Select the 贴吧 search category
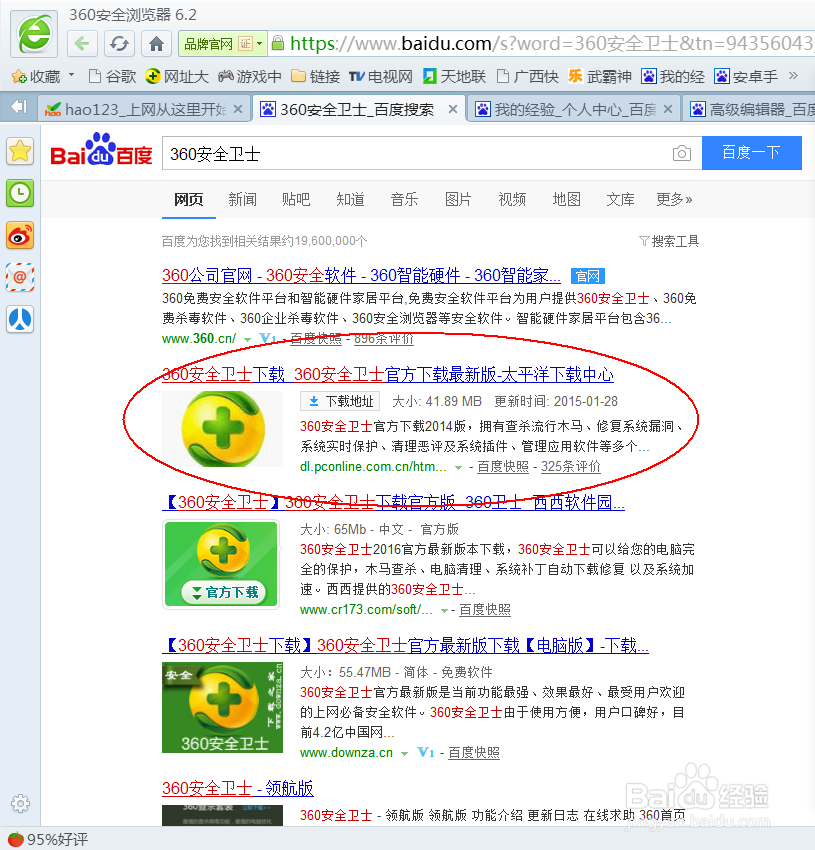Screen dimensions: 815x850 (296, 199)
